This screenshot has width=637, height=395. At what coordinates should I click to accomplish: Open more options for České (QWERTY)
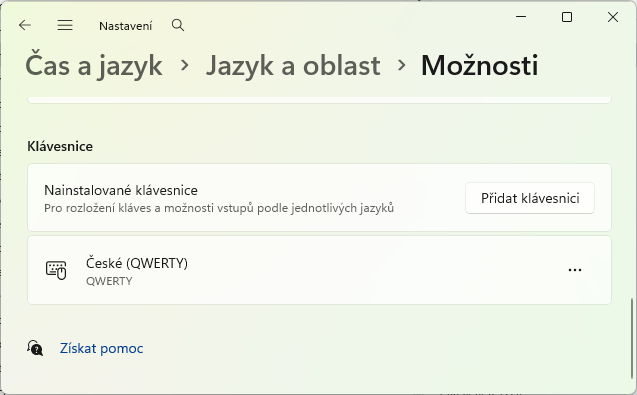[x=575, y=270]
